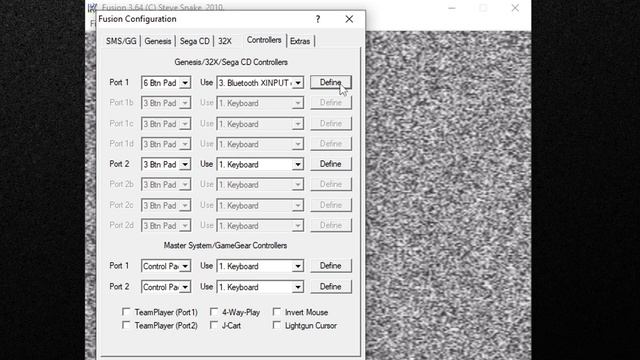Open Master System Port 2 Keyboard dropdown
This screenshot has height=360, width=640.
point(260,287)
